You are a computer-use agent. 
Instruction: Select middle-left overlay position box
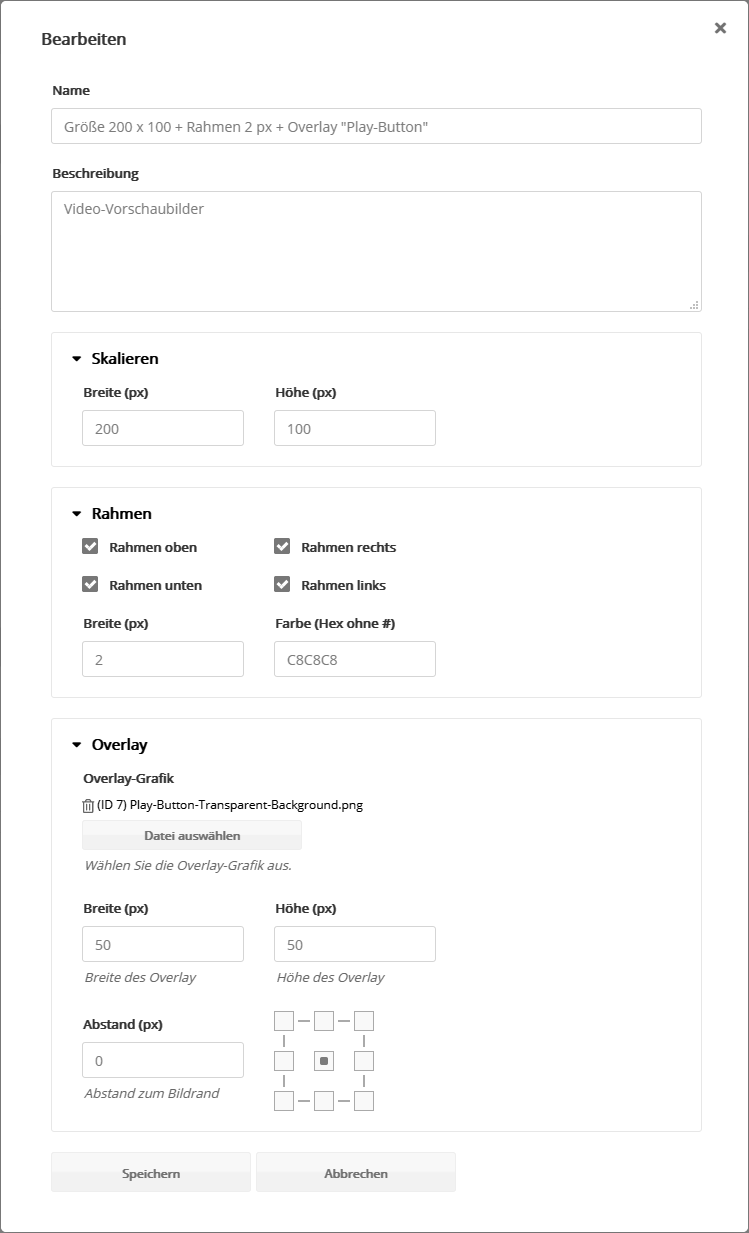click(x=284, y=1060)
